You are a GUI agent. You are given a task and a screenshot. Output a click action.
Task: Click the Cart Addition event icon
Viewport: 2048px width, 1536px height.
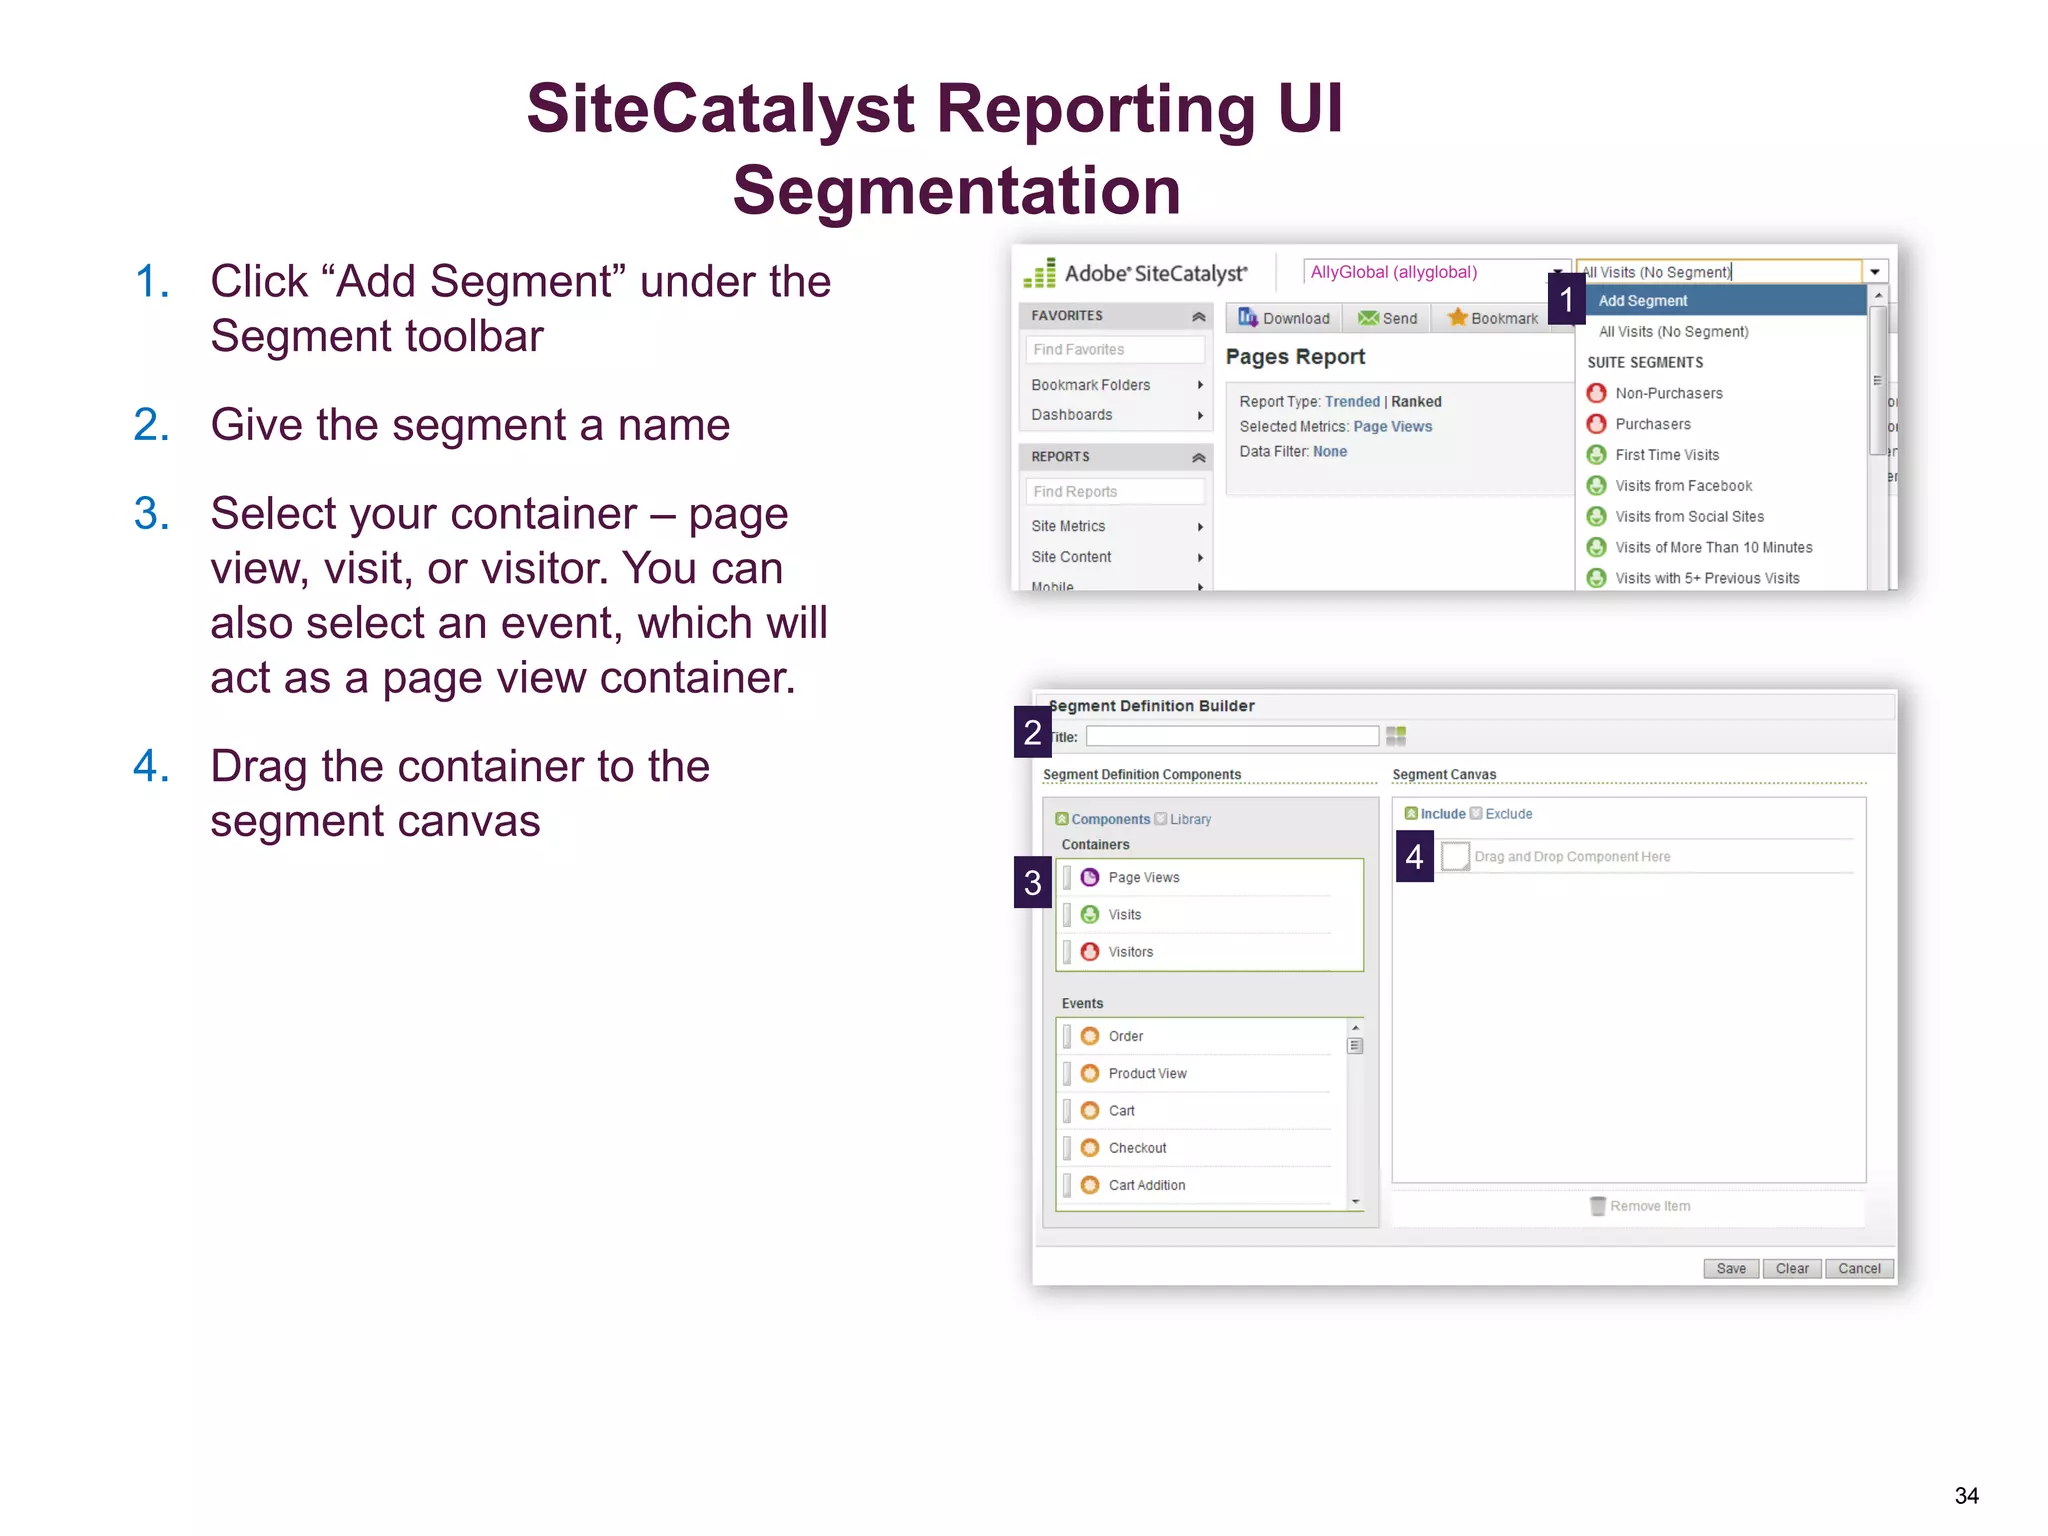pyautogui.click(x=1090, y=1185)
